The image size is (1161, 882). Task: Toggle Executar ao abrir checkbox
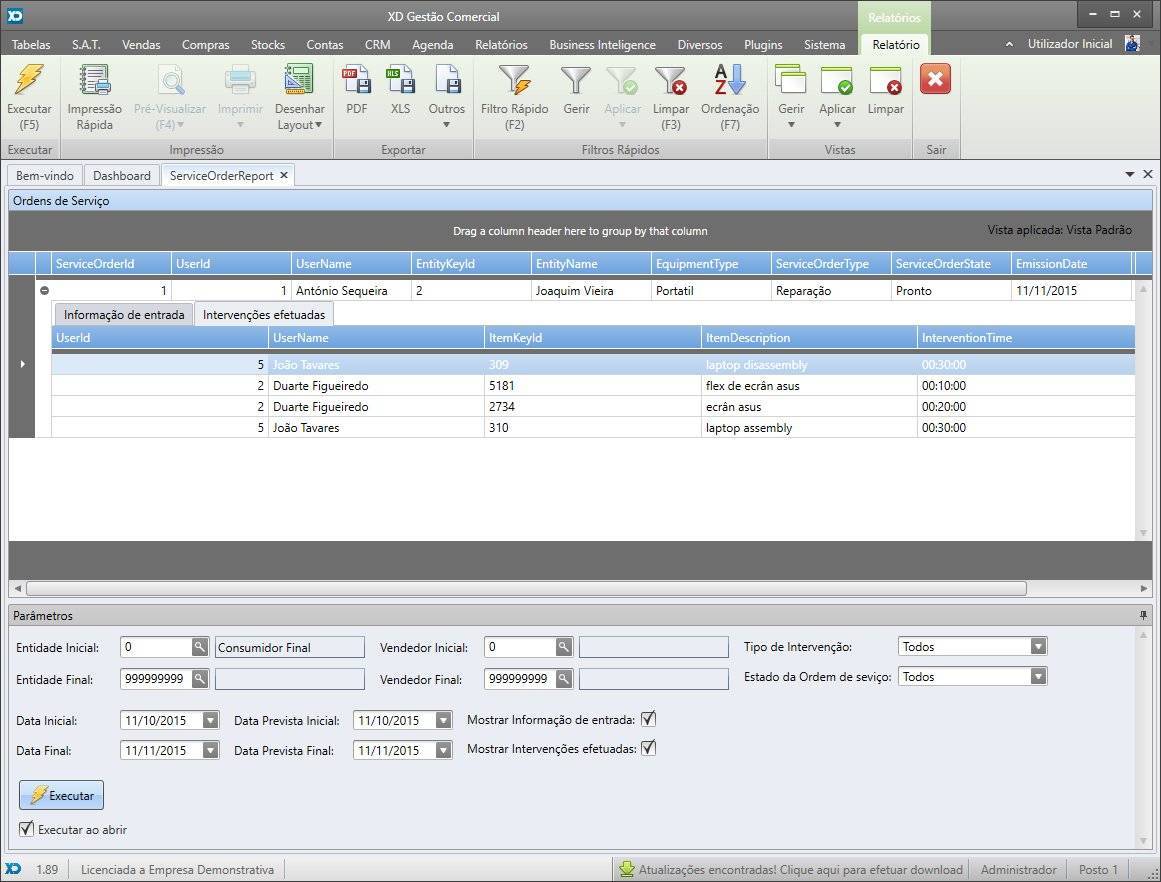pyautogui.click(x=26, y=829)
